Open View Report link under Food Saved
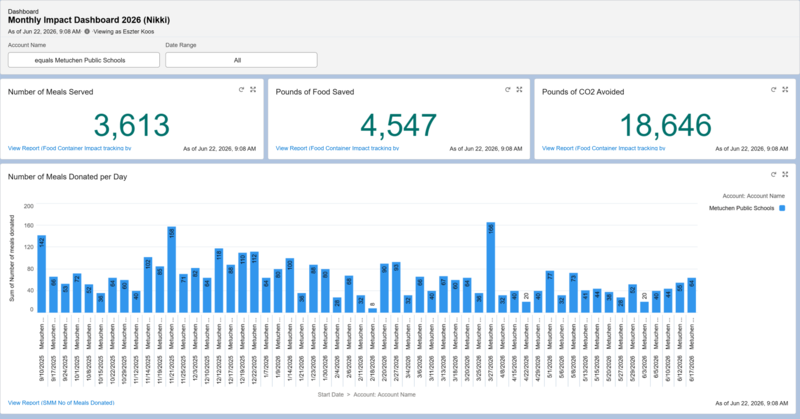 tap(337, 148)
